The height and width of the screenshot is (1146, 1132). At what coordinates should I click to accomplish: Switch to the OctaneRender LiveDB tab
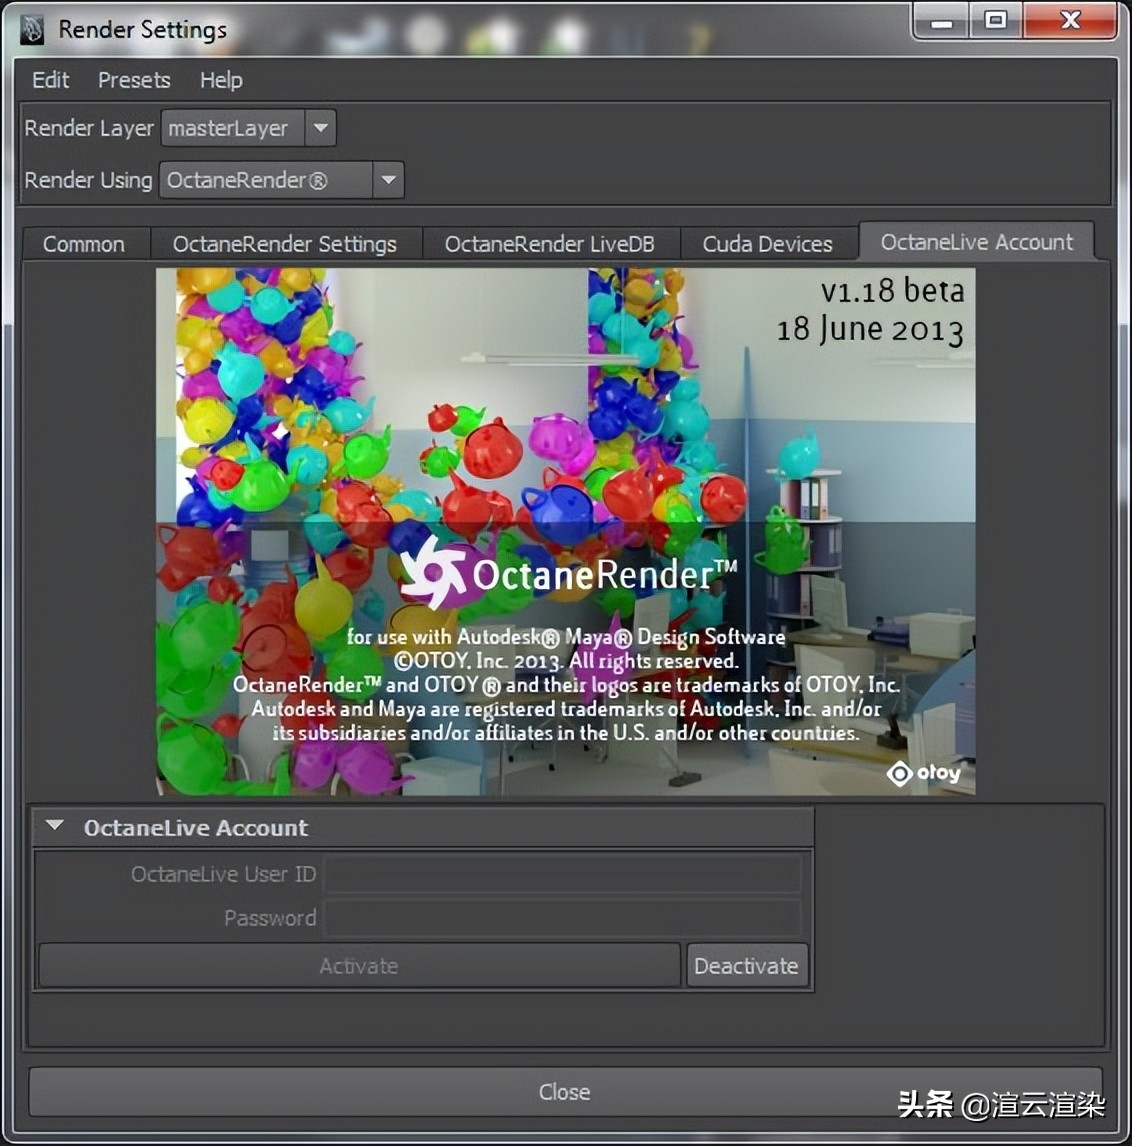pyautogui.click(x=550, y=244)
